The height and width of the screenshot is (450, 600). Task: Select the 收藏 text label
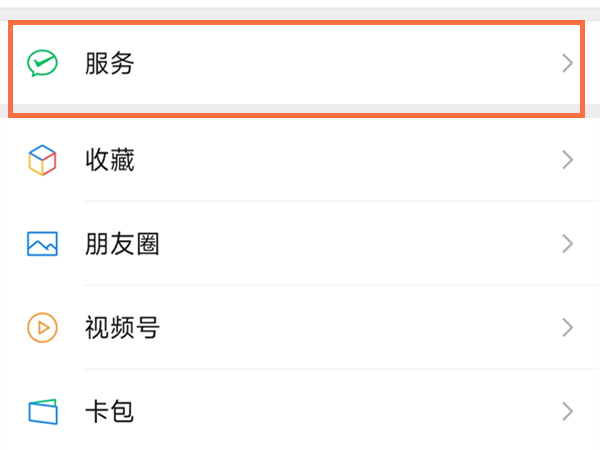(x=110, y=160)
